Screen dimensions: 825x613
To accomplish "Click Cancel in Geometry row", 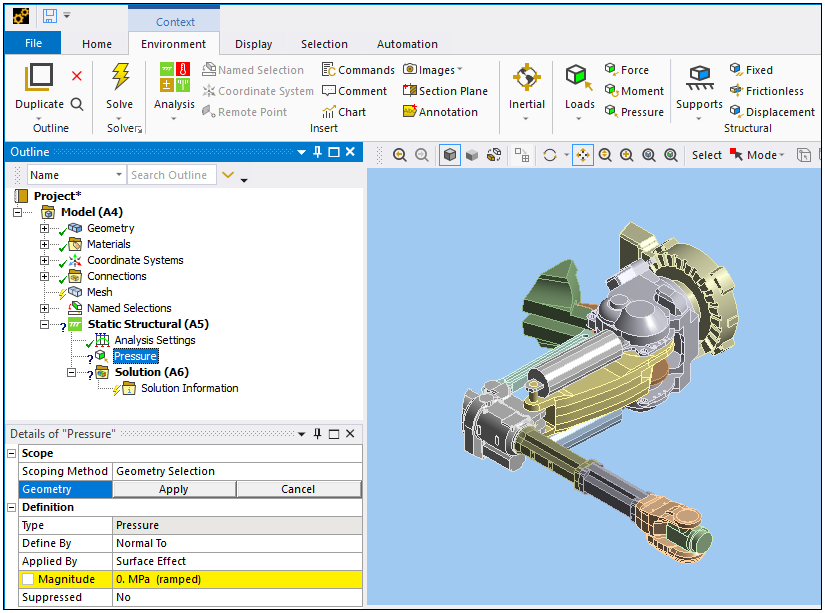I will 298,489.
